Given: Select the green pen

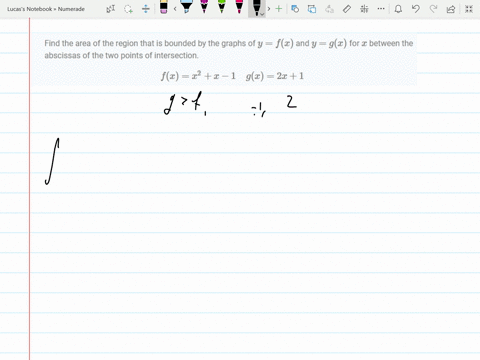Looking at the screenshot, I should [x=222, y=7].
